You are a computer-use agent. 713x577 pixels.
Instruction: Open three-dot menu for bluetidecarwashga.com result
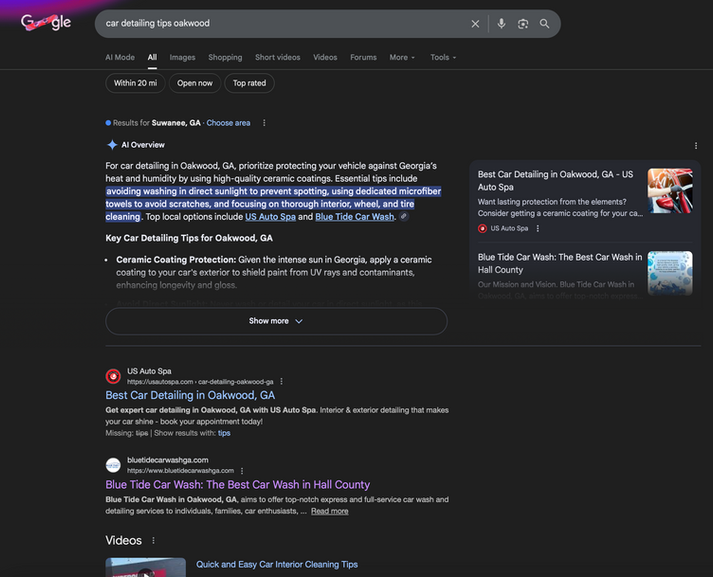(242, 471)
